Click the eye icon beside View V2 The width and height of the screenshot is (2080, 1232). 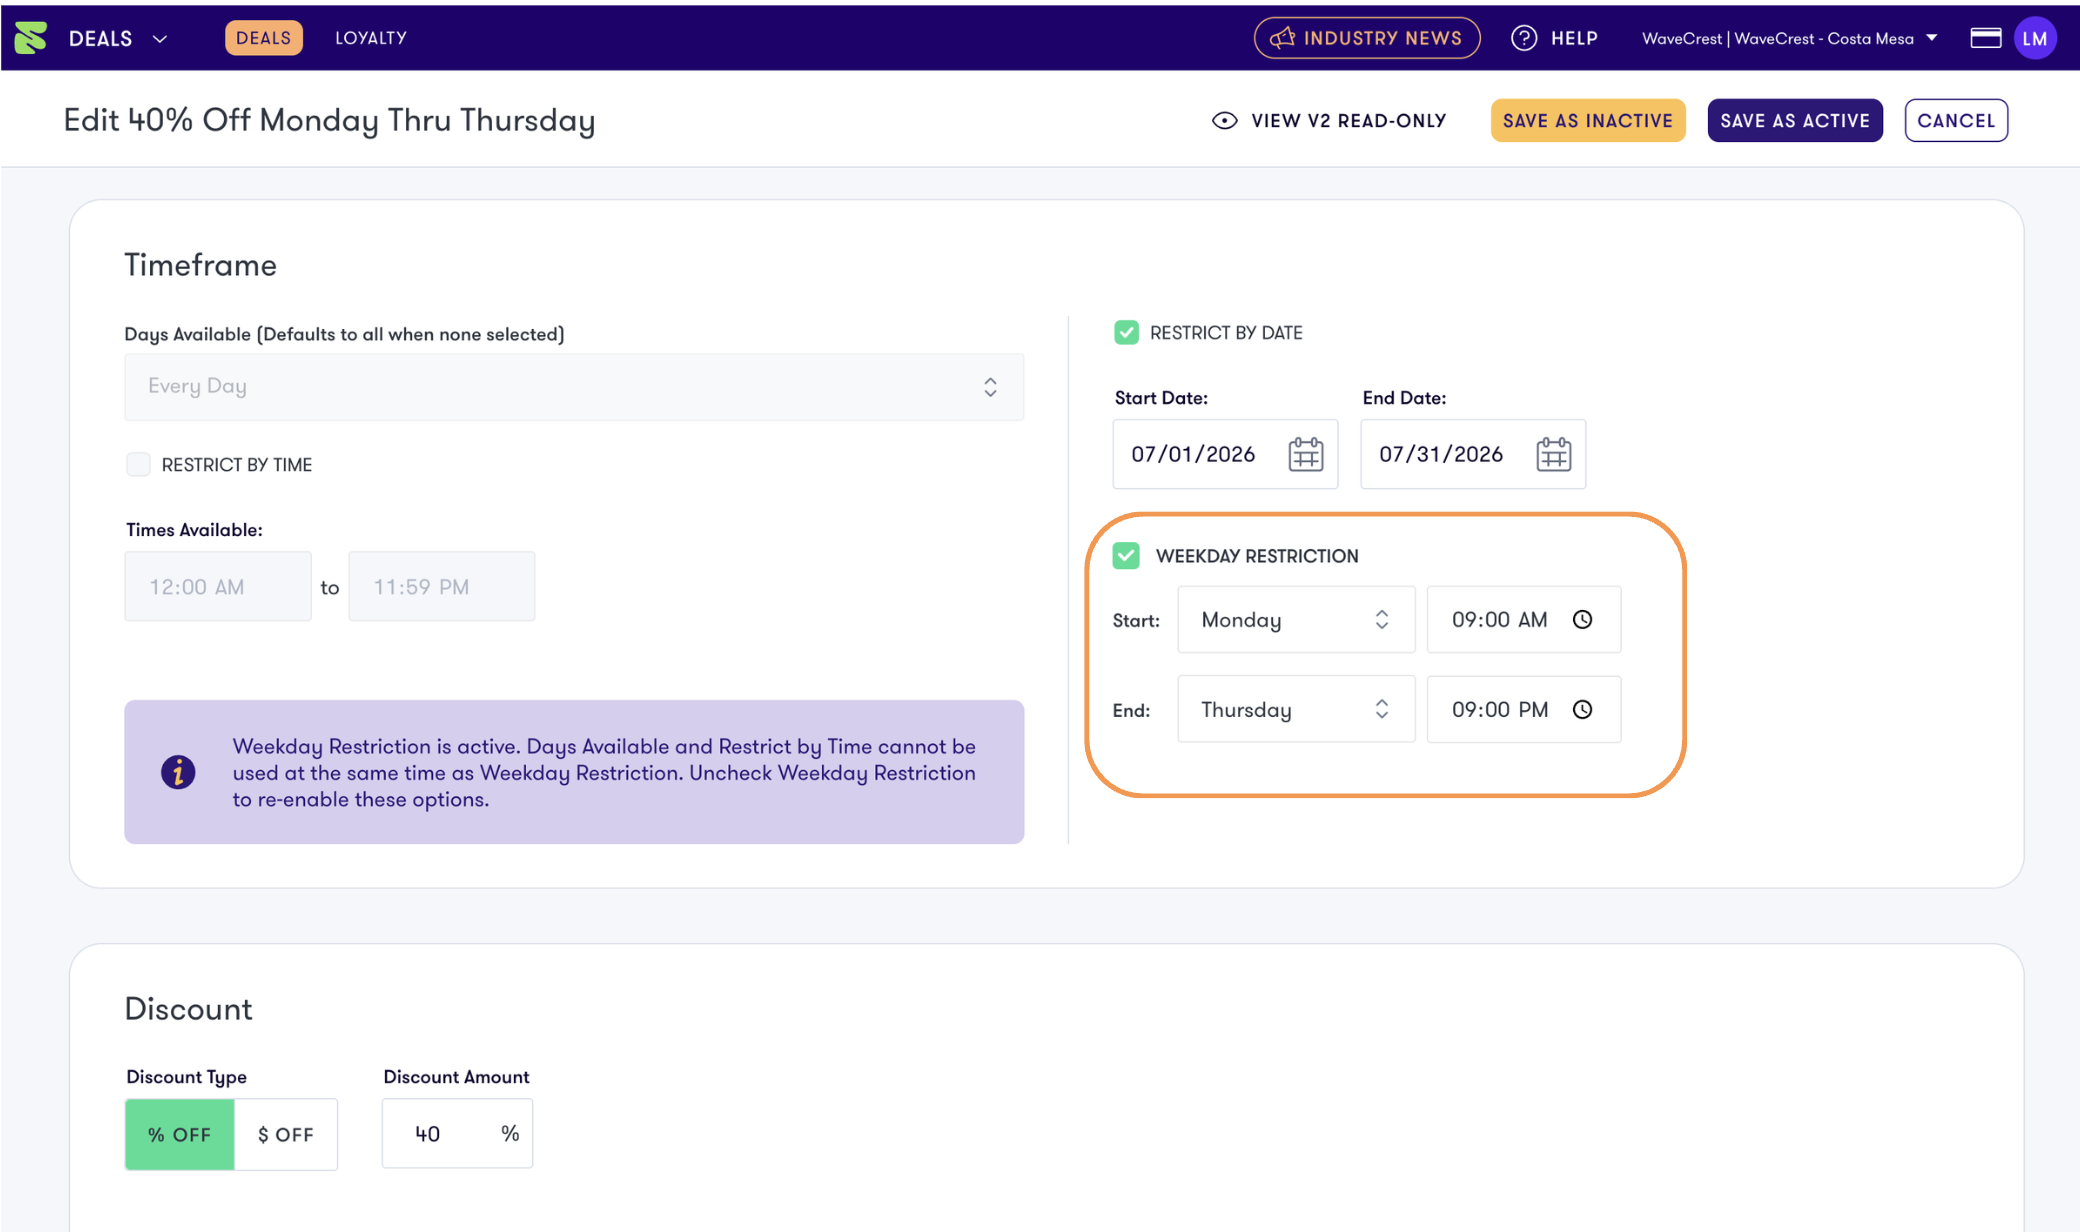[x=1224, y=120]
